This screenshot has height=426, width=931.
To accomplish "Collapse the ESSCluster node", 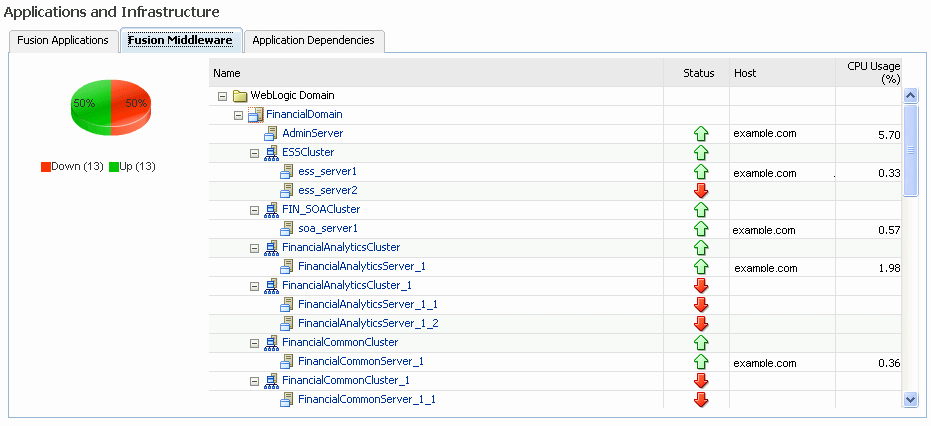I will click(x=255, y=153).
